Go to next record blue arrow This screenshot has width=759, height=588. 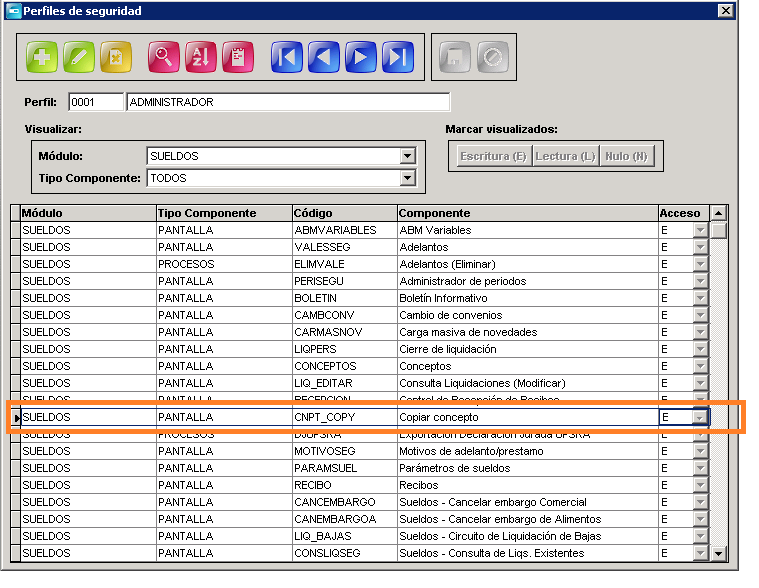361,57
